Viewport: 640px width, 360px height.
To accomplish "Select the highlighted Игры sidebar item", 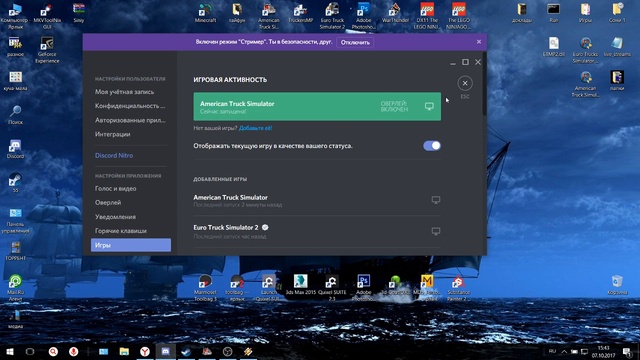I will pyautogui.click(x=131, y=245).
